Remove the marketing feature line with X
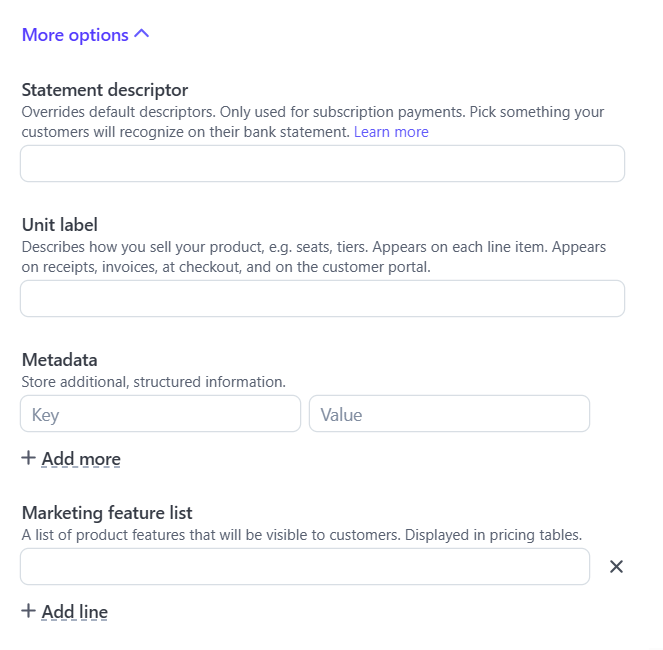The width and height of the screenshot is (663, 650). [x=616, y=567]
